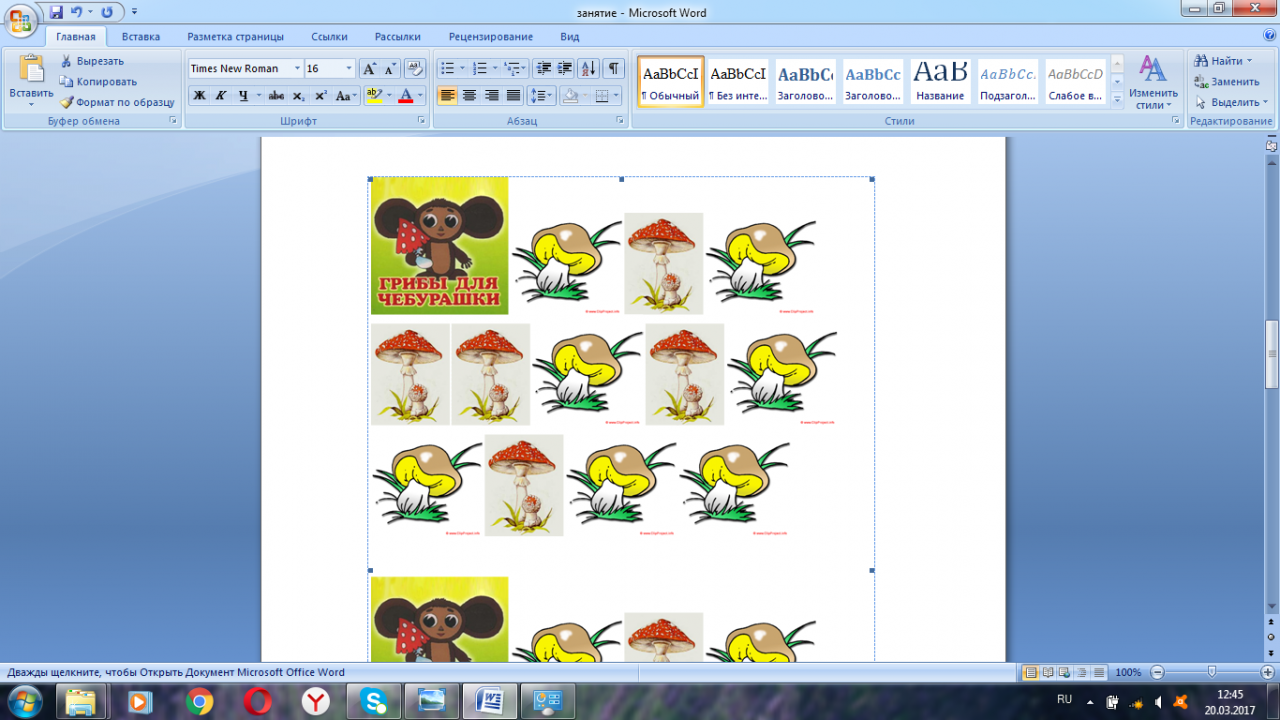Open Font (Шрифт) dialog launcher
The height and width of the screenshot is (720, 1280).
[x=421, y=121]
